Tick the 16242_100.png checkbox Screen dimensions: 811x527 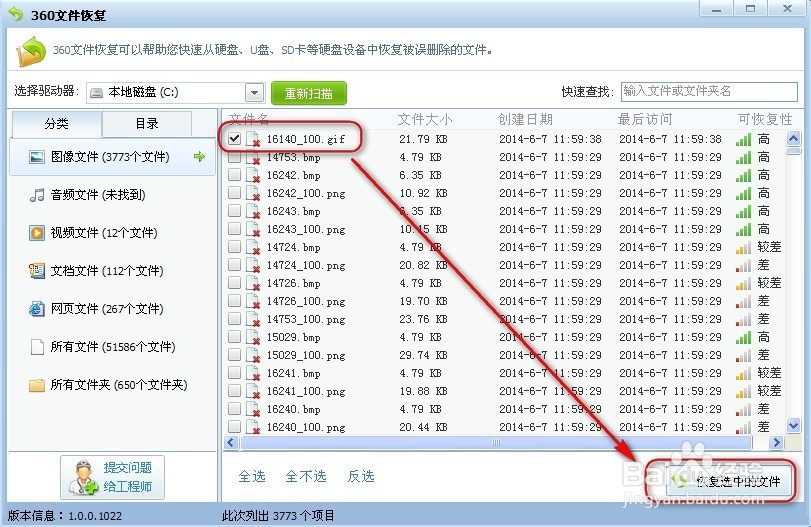click(x=234, y=193)
